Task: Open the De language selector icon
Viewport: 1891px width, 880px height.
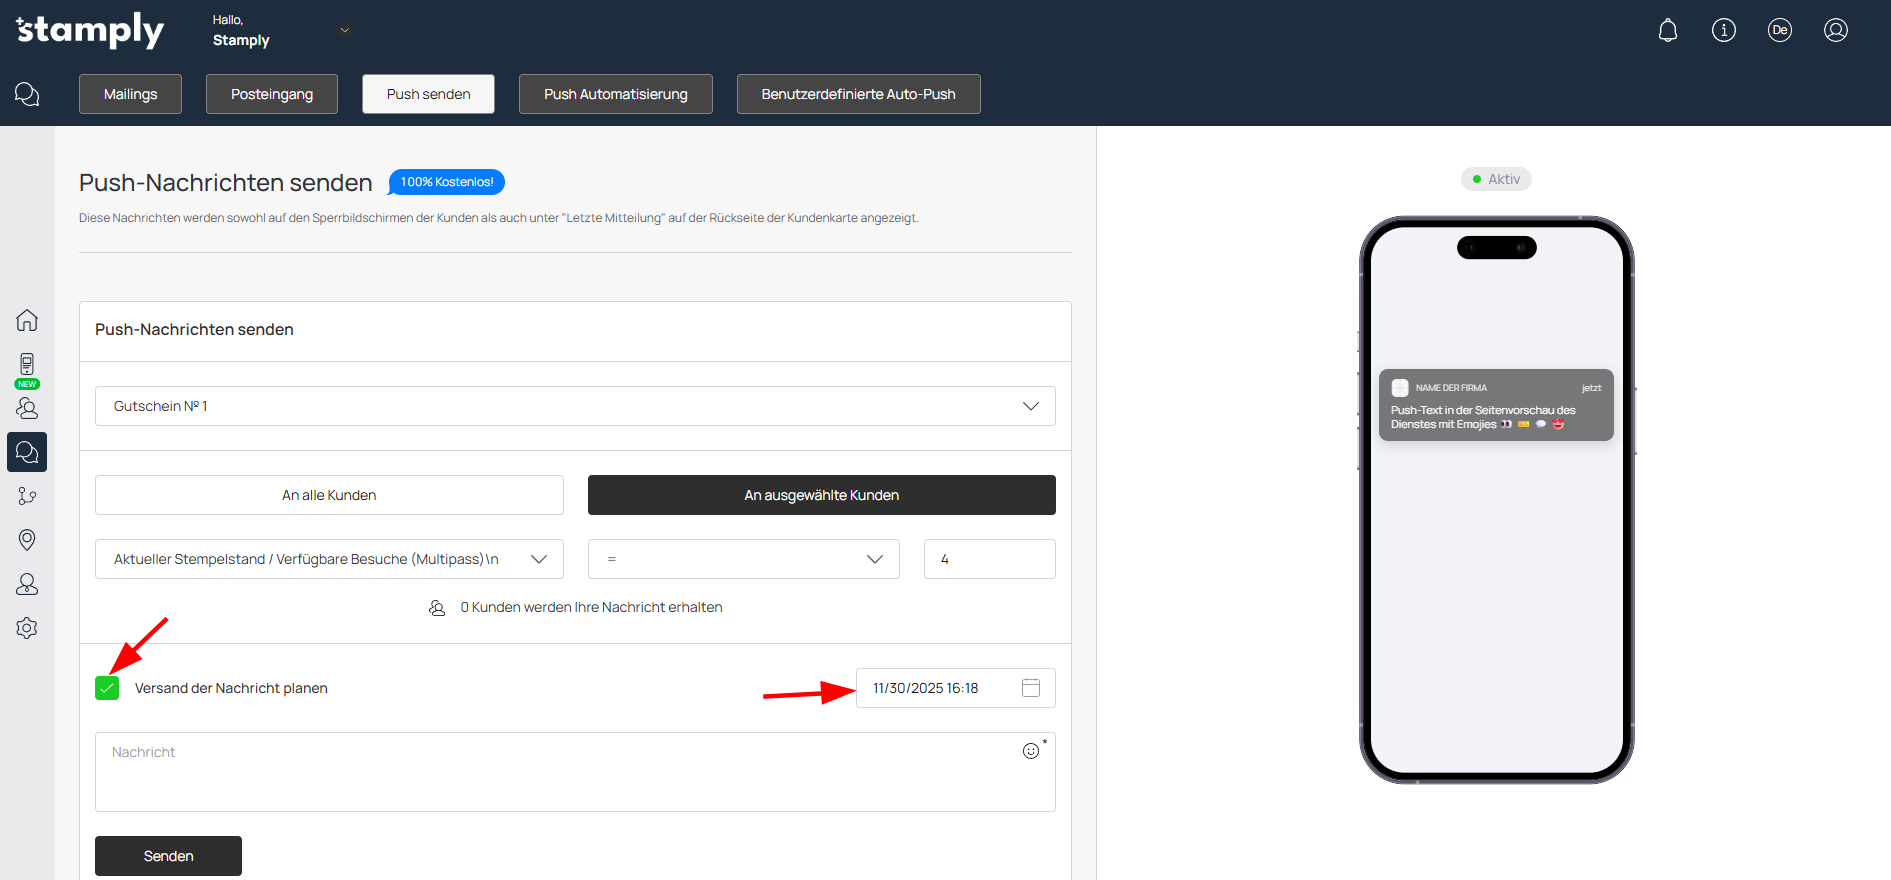Action: pos(1779,31)
